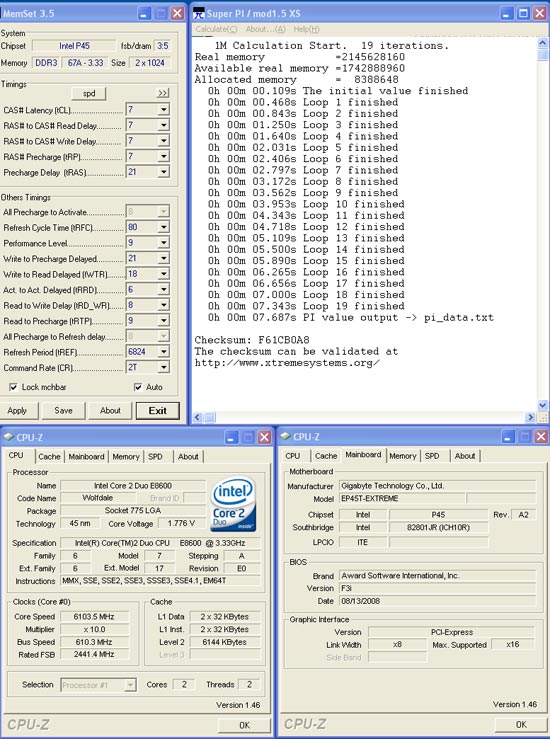The width and height of the screenshot is (550, 739).
Task: Click the Intel Core 2 Duo logo
Action: click(x=234, y=504)
